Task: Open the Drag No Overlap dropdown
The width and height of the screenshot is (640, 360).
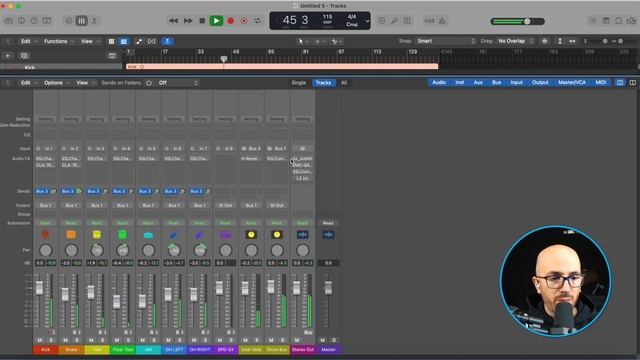Action: pos(515,41)
